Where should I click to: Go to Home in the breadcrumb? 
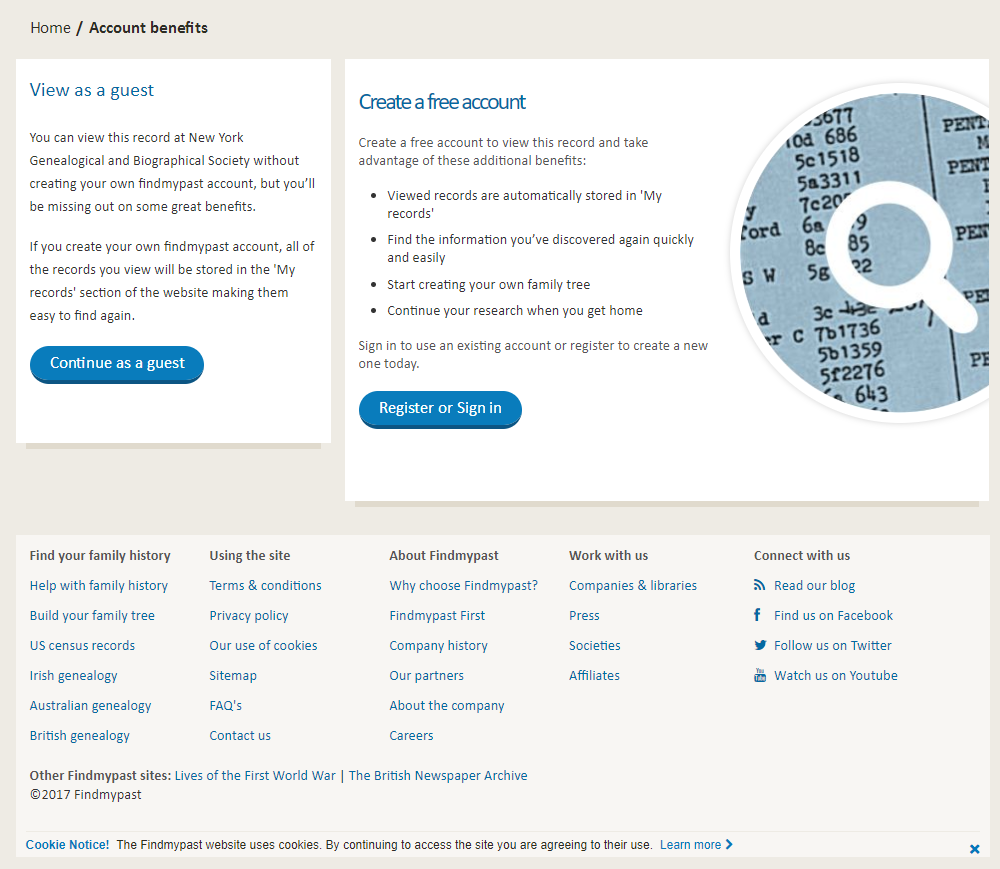(50, 28)
